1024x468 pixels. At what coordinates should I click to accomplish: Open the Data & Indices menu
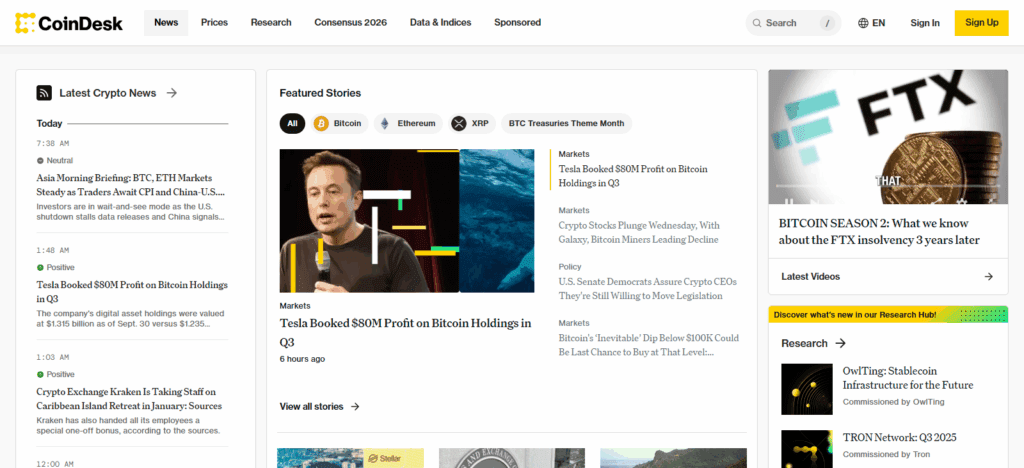pos(440,22)
